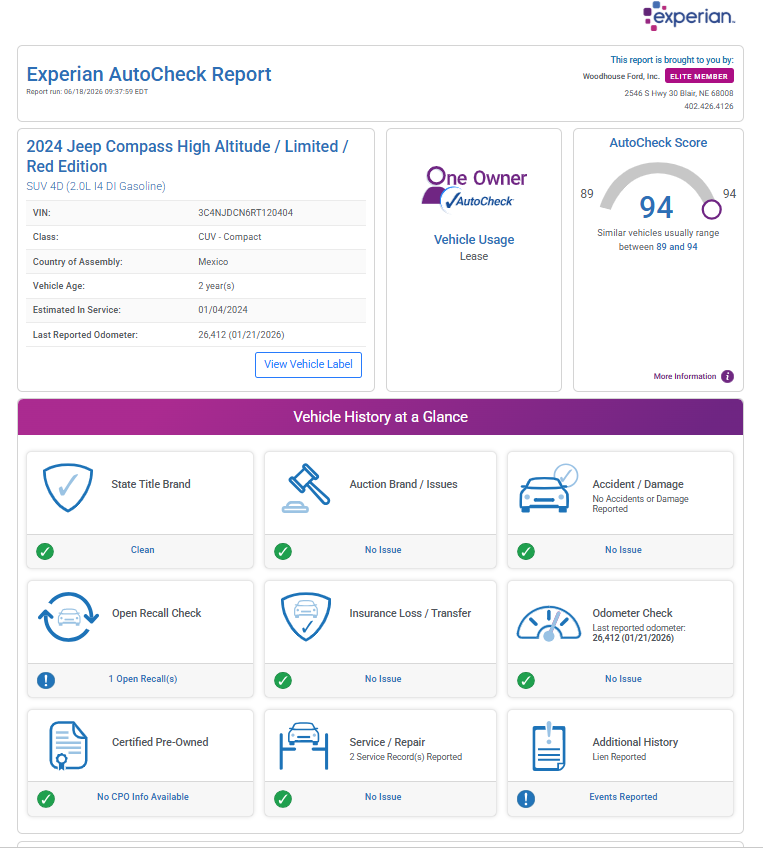Click green checkmark beside No CPO Info Available
The height and width of the screenshot is (848, 763).
[x=46, y=799]
